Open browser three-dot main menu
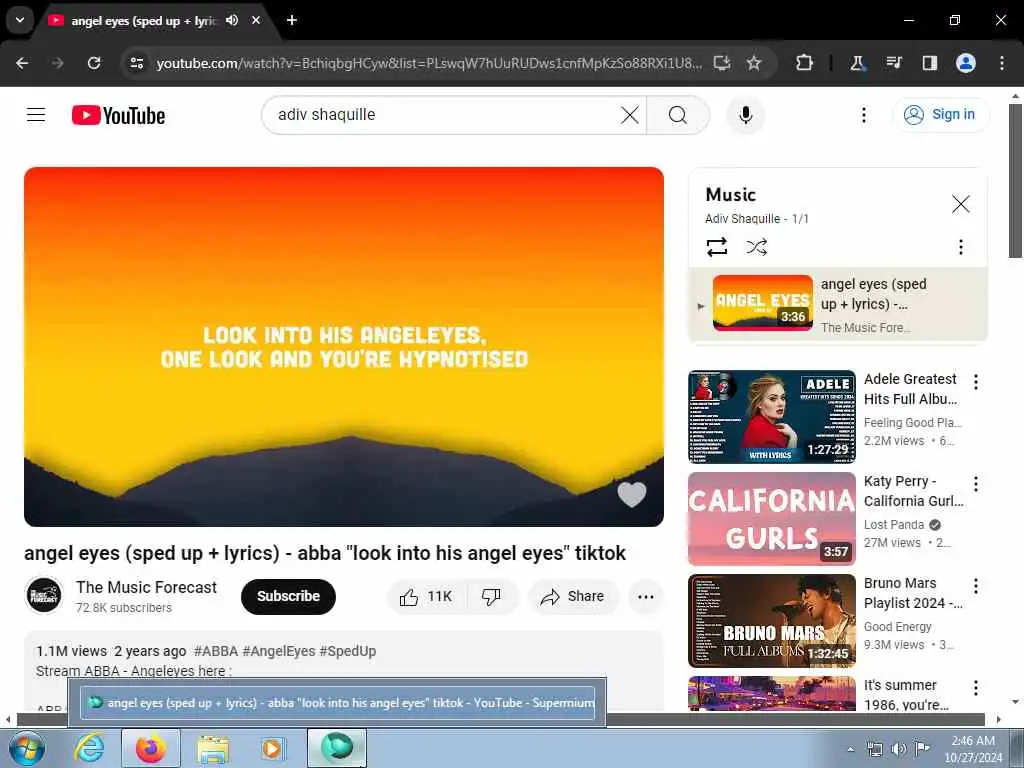1024x768 pixels. (x=1002, y=63)
